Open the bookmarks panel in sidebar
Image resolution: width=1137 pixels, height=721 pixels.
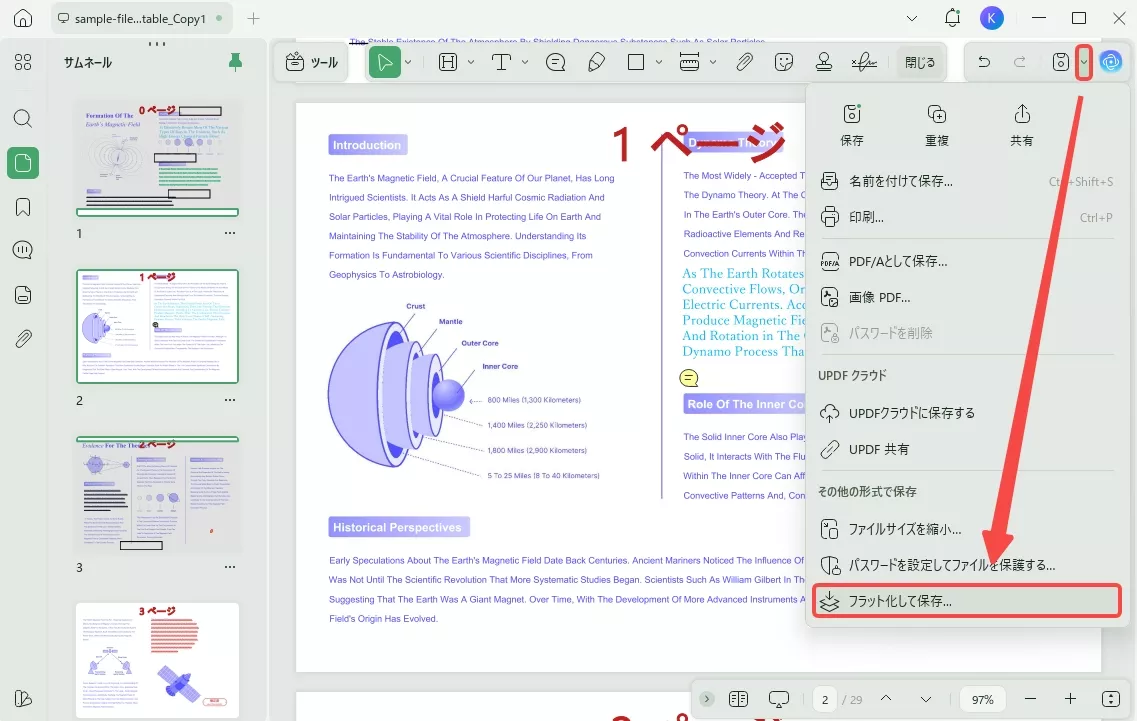point(23,207)
